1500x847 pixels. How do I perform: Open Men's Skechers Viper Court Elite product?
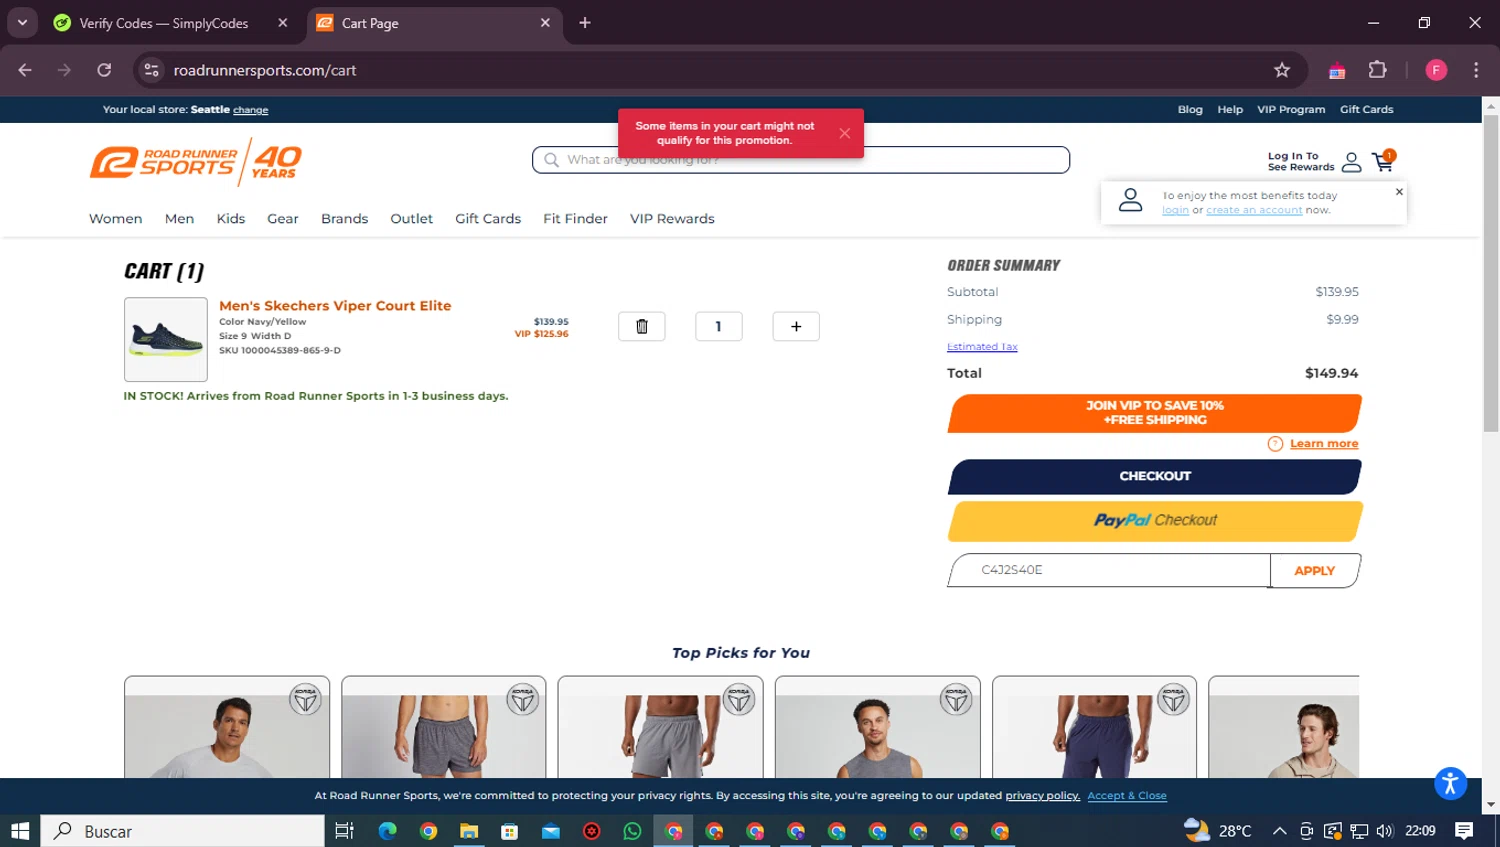(335, 306)
